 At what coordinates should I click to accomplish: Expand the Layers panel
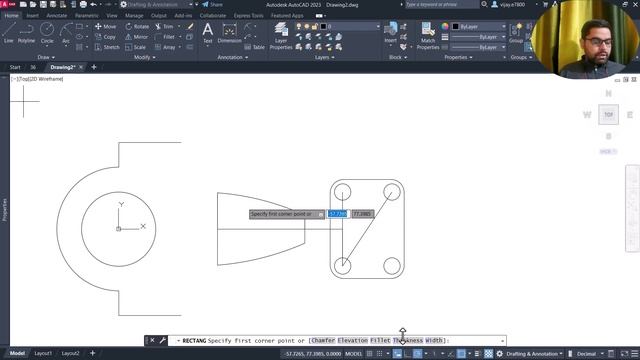[324, 58]
